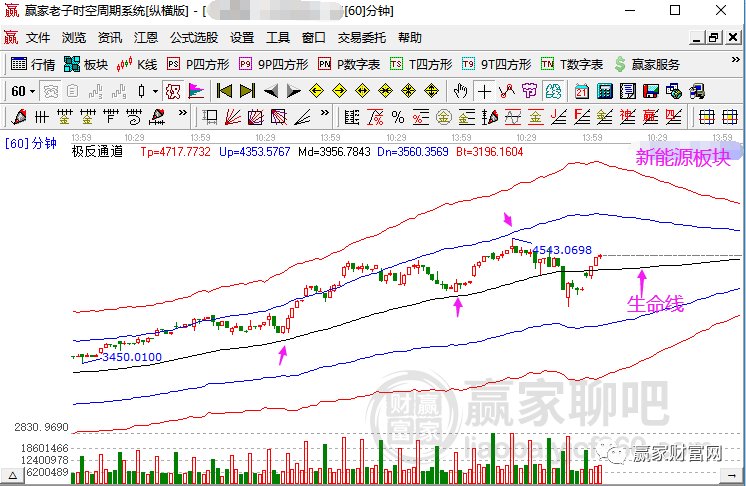Open the 行情 quotes view
The width and height of the screenshot is (746, 486).
(32, 64)
